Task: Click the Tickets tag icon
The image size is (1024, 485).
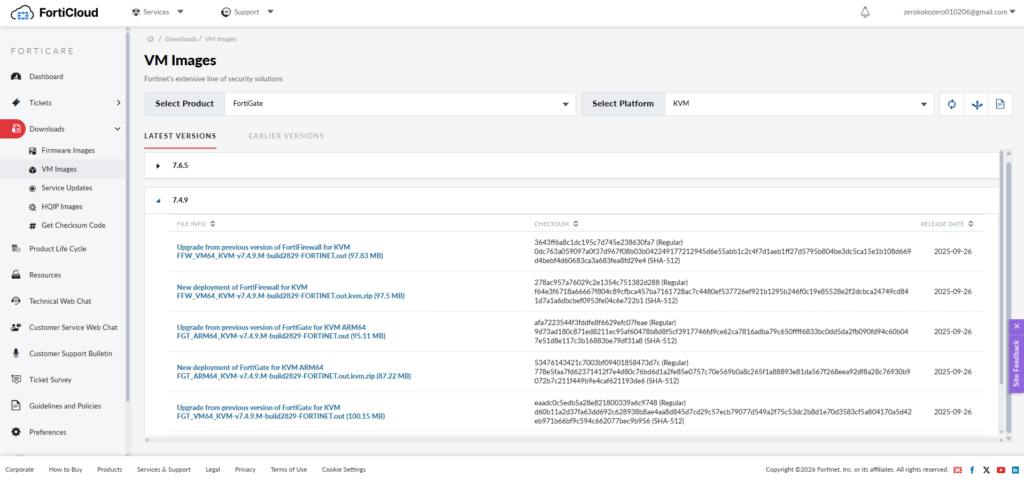Action: (x=16, y=102)
